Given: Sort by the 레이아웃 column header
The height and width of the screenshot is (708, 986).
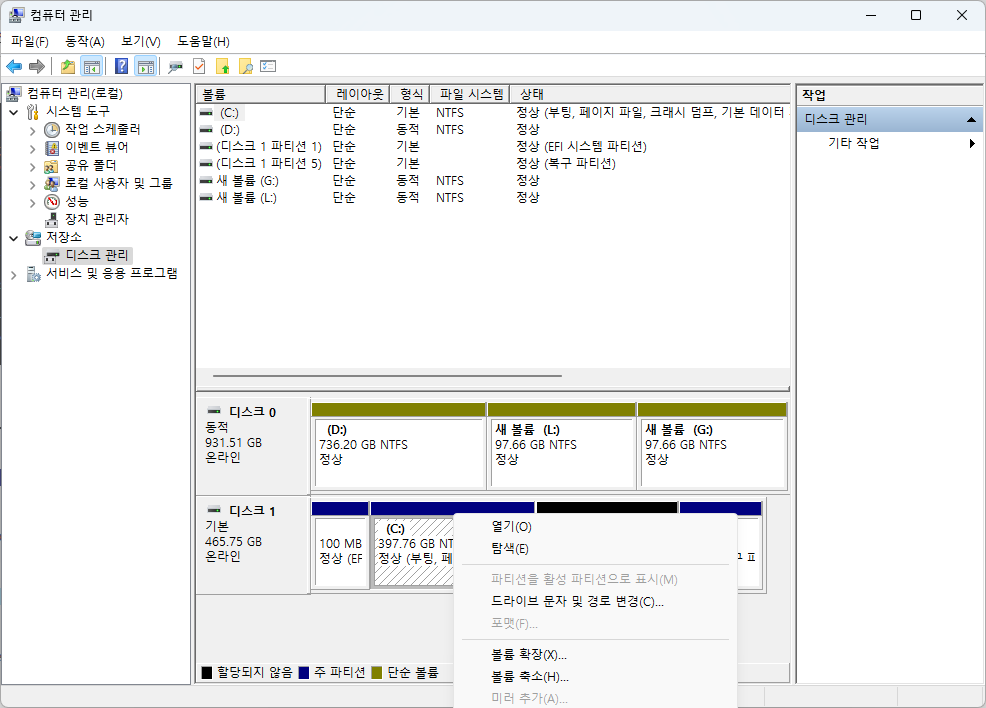Looking at the screenshot, I should point(357,94).
